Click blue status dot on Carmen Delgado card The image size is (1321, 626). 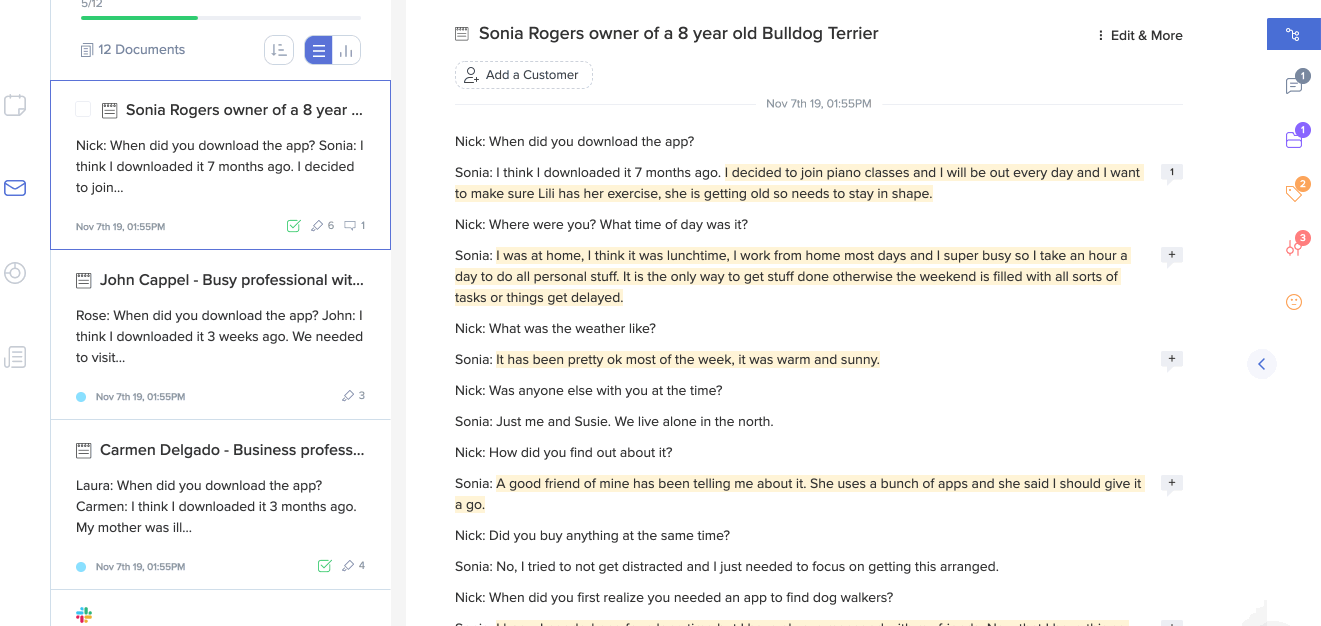click(81, 567)
